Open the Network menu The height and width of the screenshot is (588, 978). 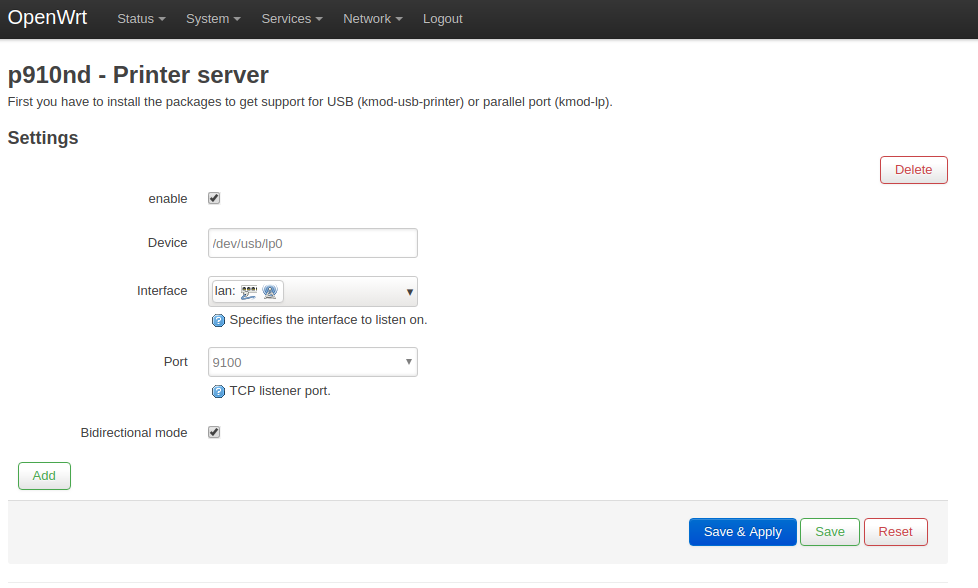tap(372, 19)
